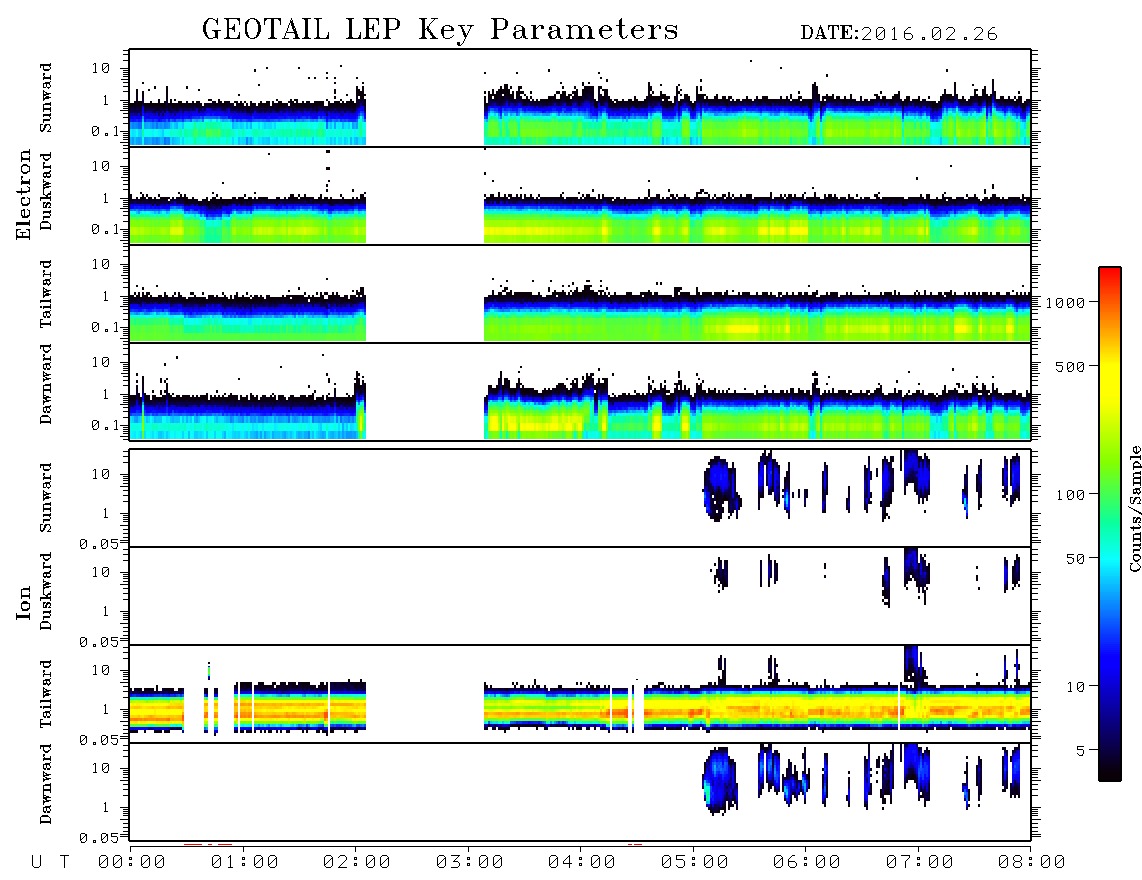This screenshot has width=1142, height=880.
Task: Click the 0.1 tick of Electron Tailward panel
Action: click(x=105, y=328)
